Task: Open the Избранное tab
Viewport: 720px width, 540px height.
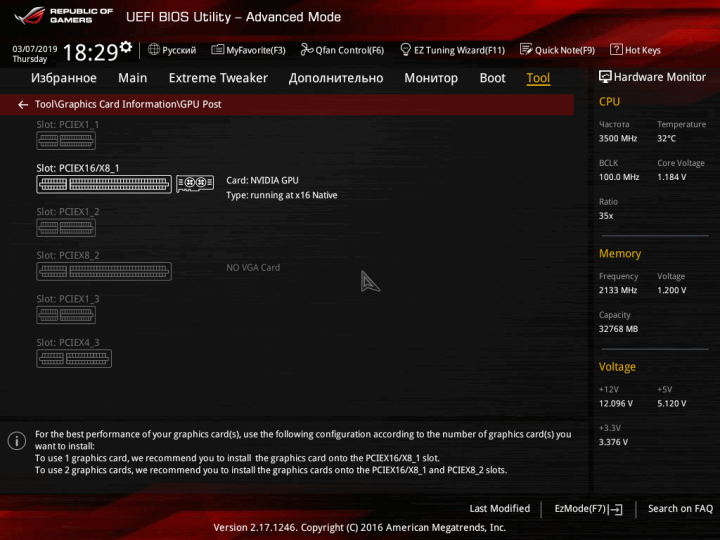Action: click(x=64, y=78)
